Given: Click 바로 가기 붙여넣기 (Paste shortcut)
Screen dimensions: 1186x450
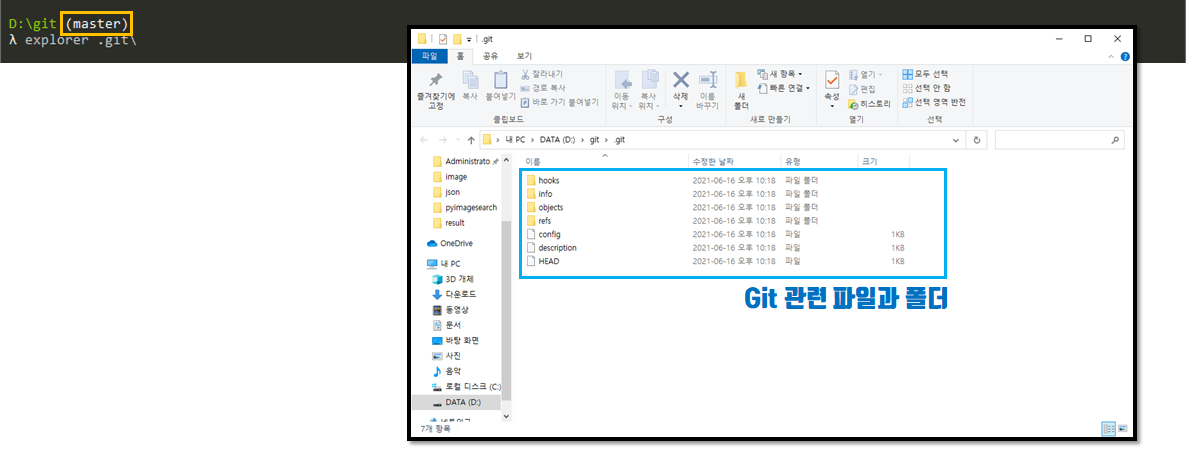Looking at the screenshot, I should tap(559, 101).
